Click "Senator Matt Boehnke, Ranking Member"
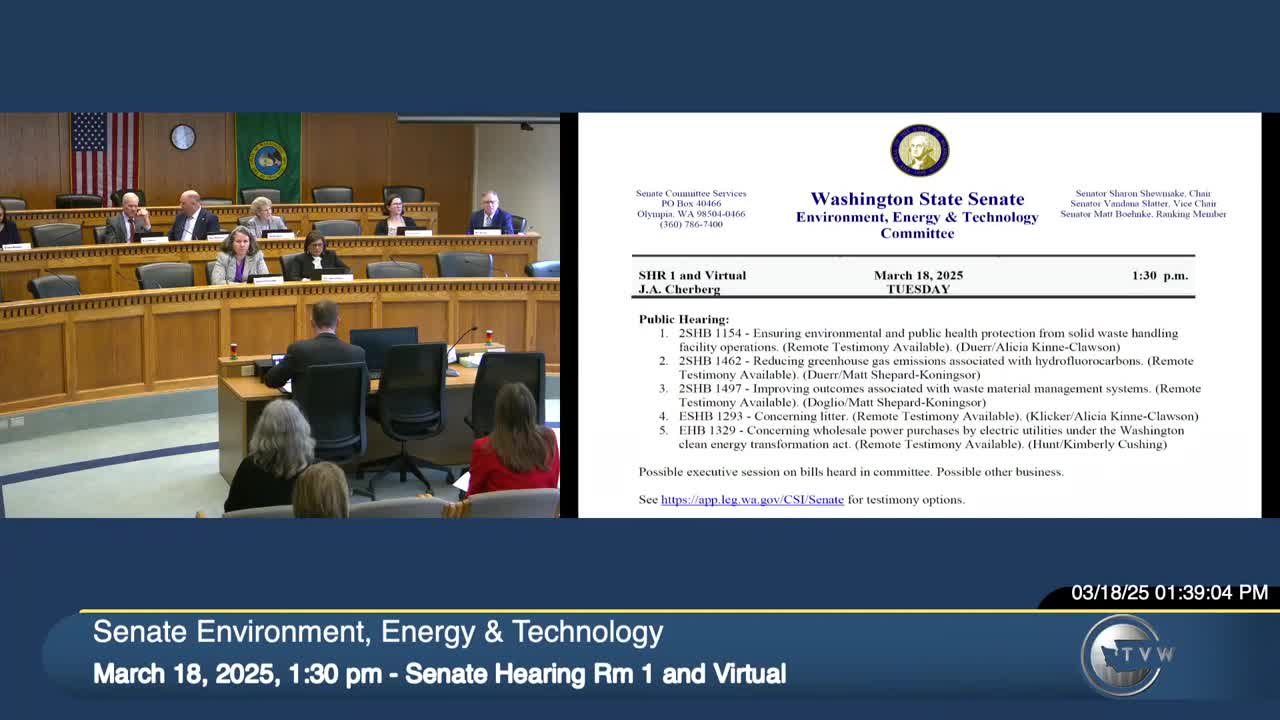 1143,214
